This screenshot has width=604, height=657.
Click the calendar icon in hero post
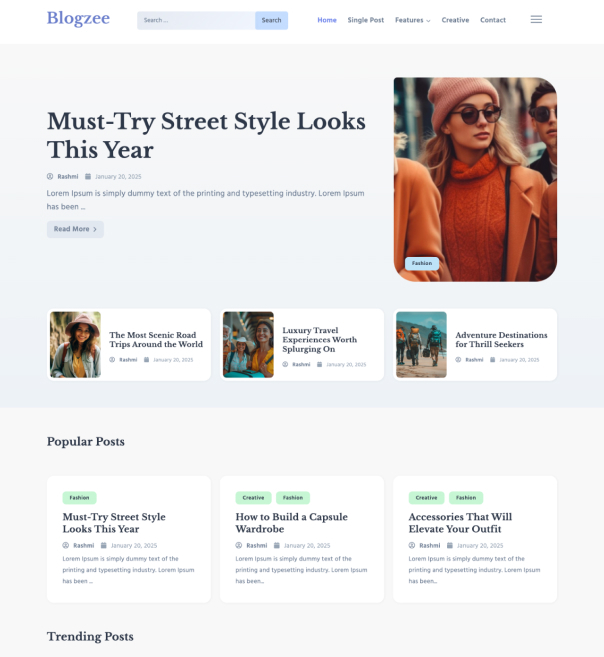click(x=88, y=177)
